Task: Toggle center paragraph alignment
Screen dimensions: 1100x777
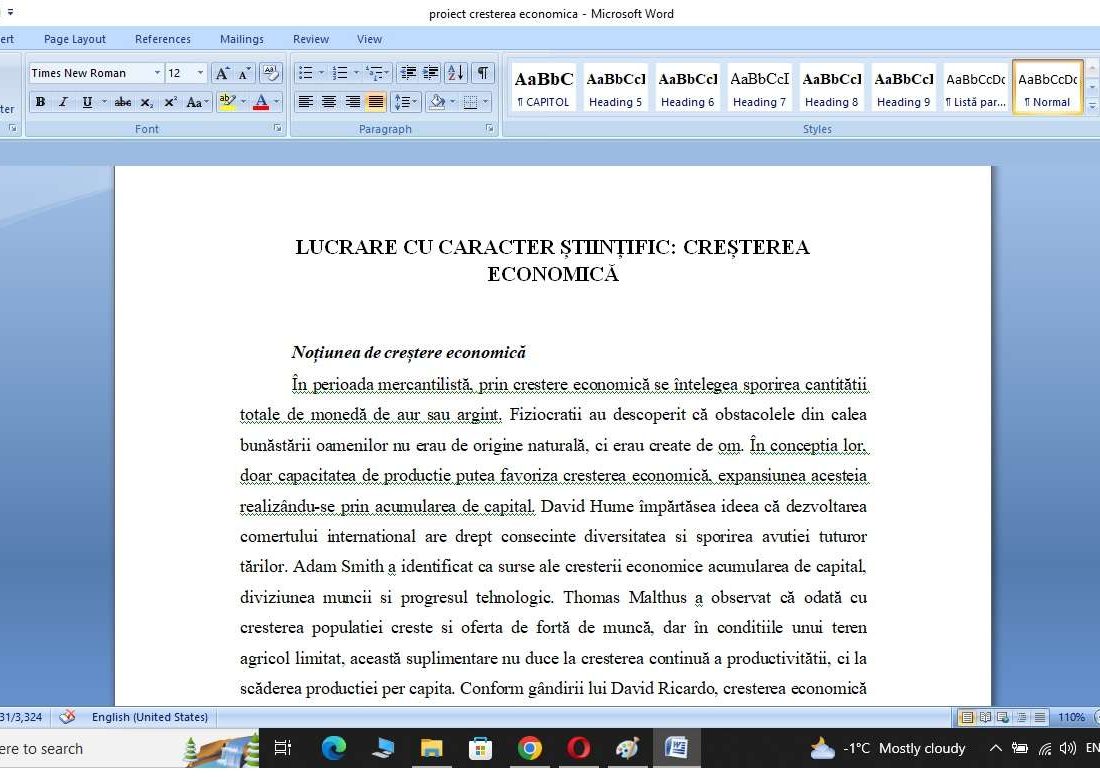Action: click(329, 101)
